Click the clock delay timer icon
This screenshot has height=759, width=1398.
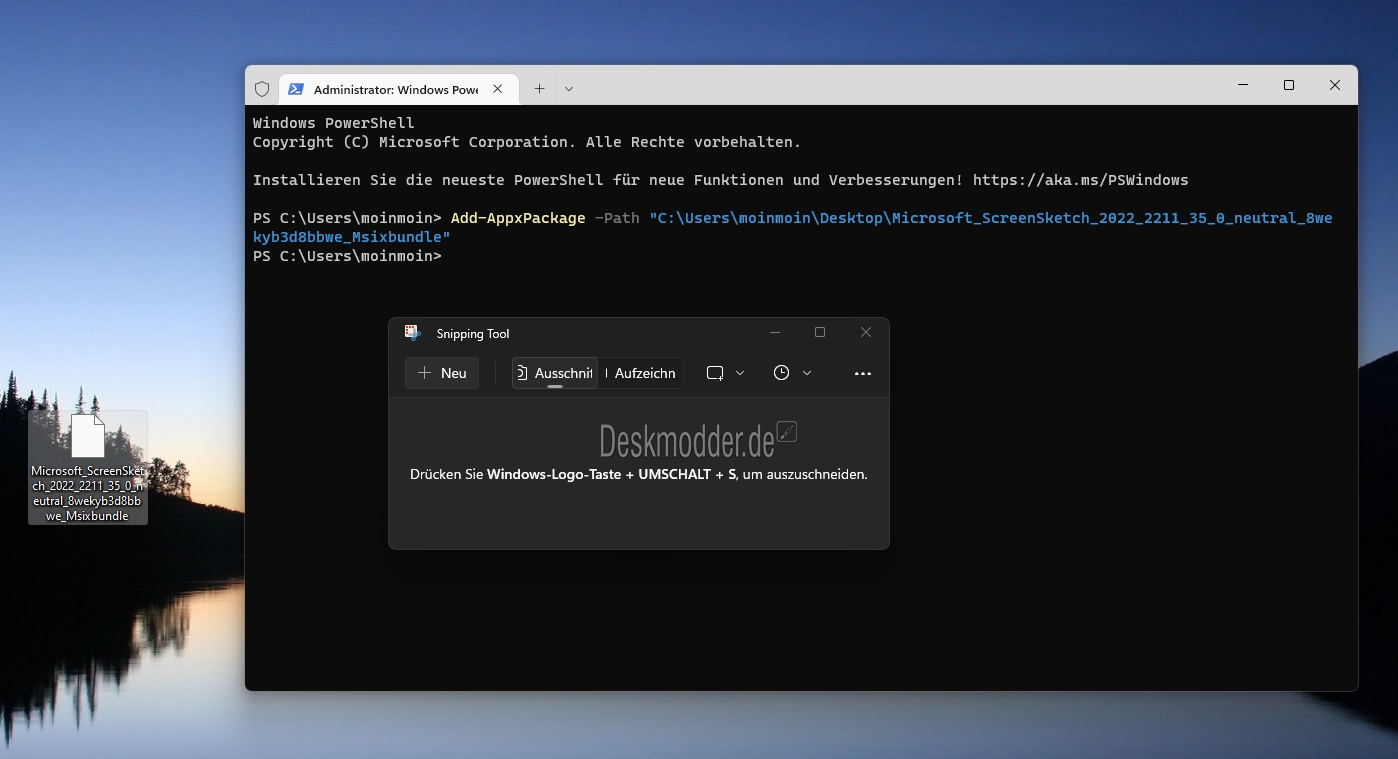point(781,372)
